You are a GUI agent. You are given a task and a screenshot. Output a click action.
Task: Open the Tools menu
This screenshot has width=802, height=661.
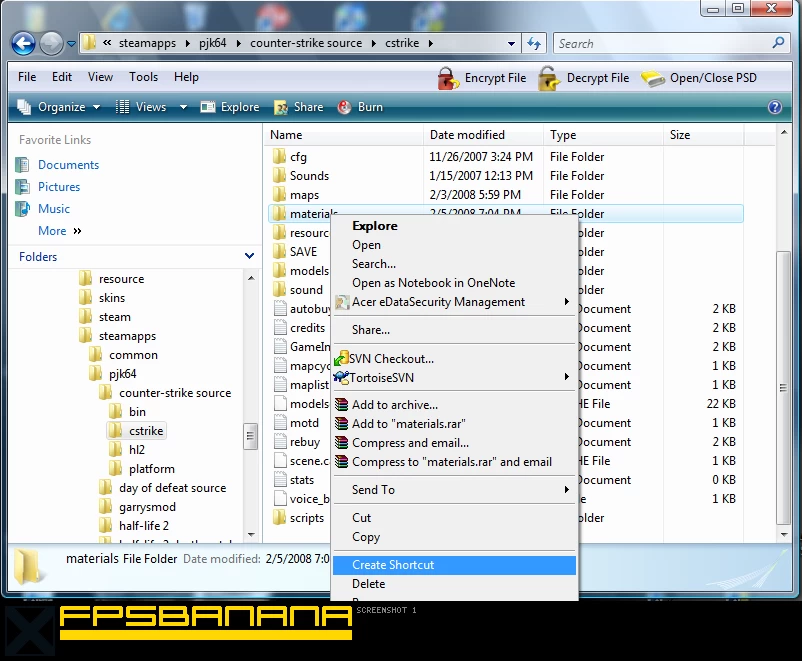(143, 77)
